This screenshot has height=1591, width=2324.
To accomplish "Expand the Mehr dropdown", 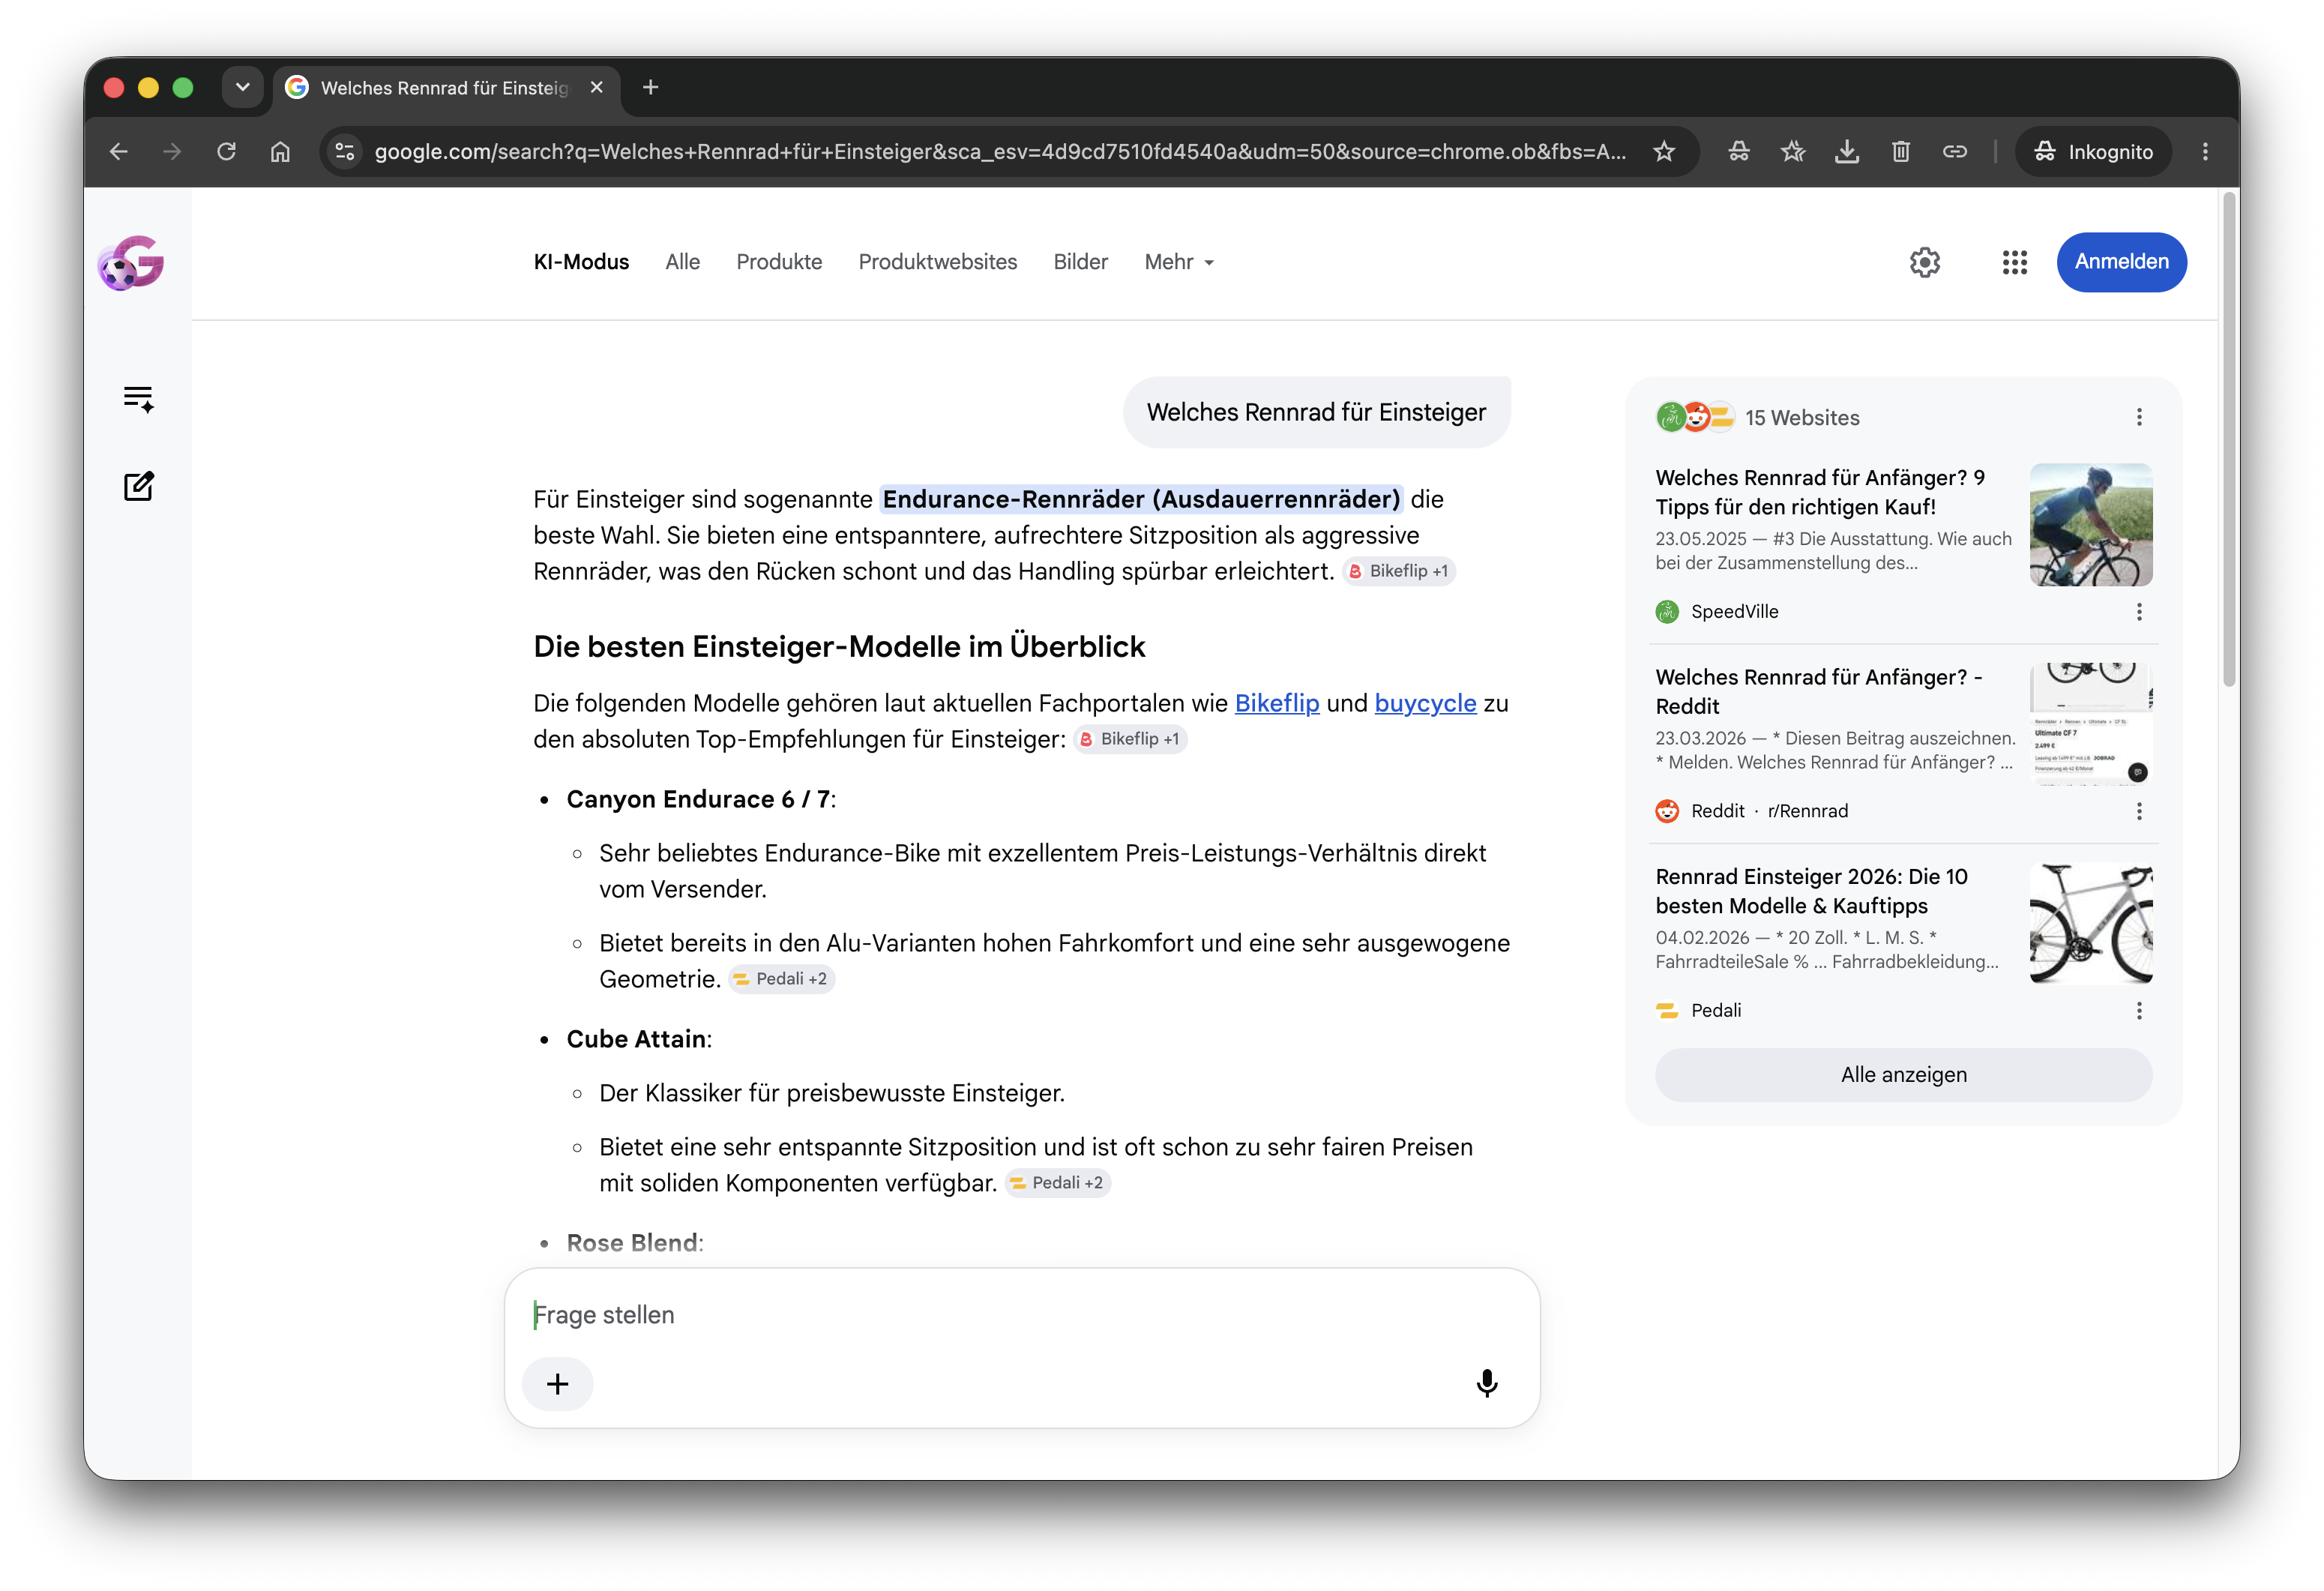I will click(x=1179, y=262).
